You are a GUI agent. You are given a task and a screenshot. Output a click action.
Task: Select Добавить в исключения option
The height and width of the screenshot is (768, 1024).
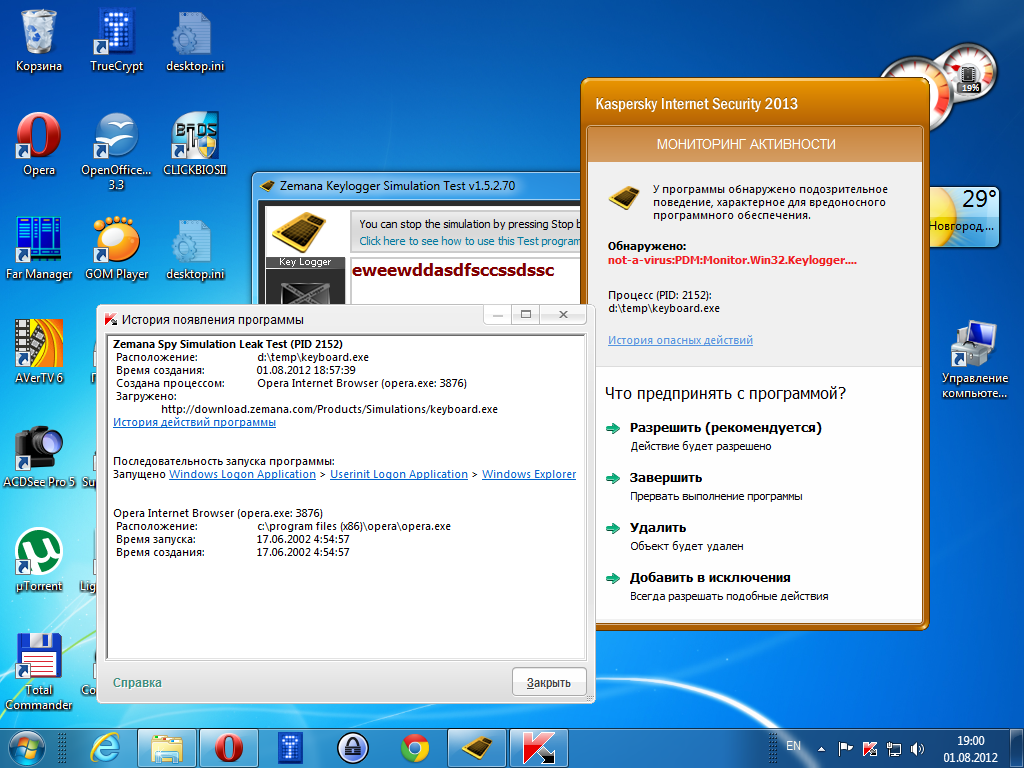pyautogui.click(x=709, y=578)
